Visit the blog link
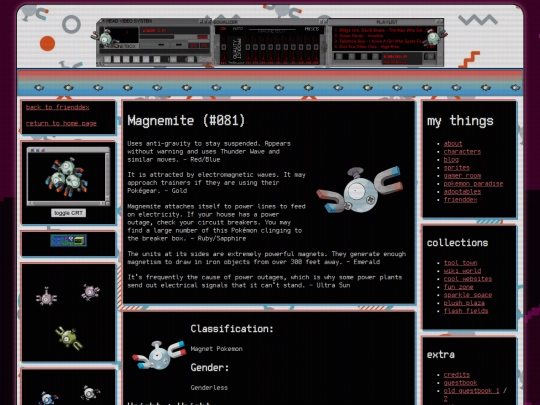This screenshot has height=405, width=540. 451,159
